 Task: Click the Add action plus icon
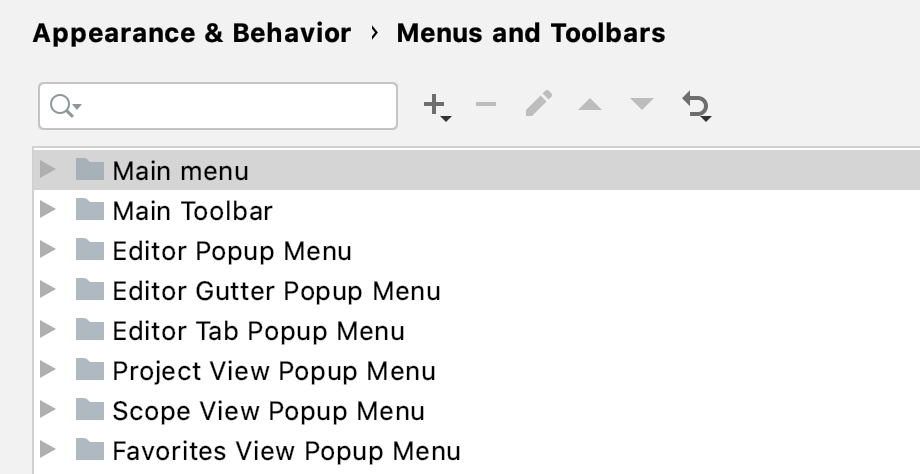437,106
